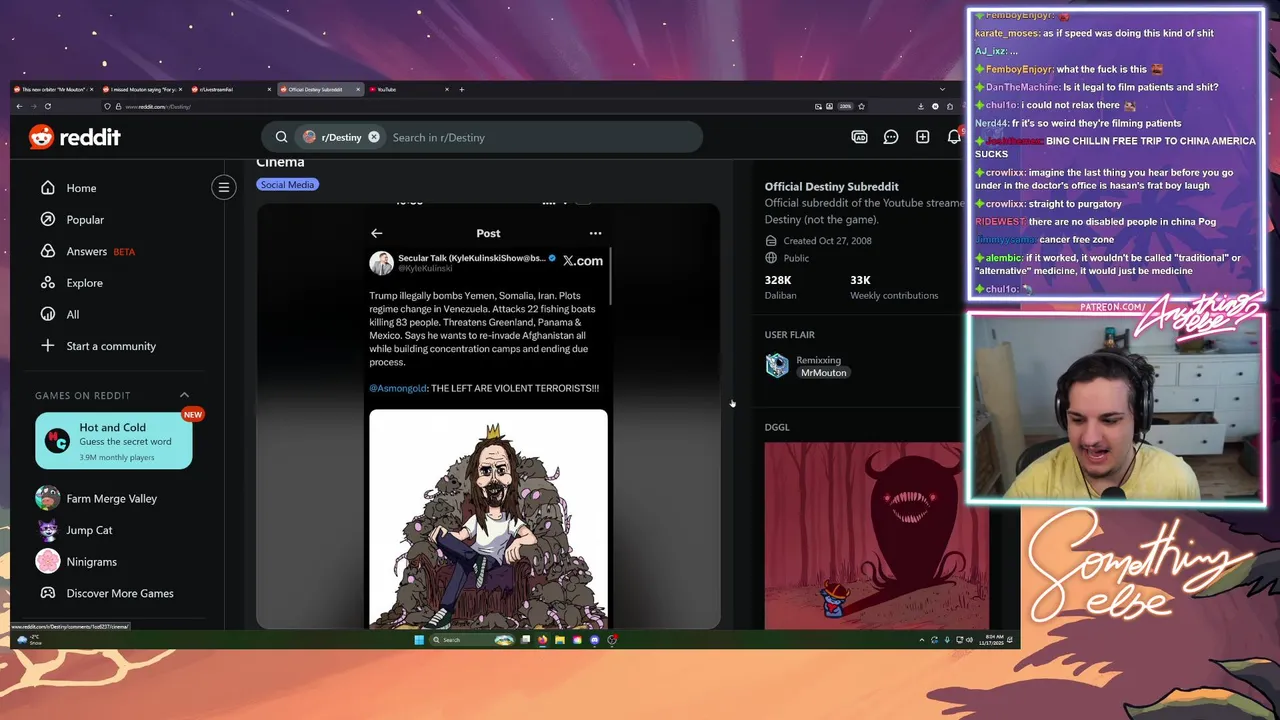The image size is (1280, 720).
Task: Open the Reddit chat icon
Action: point(891,137)
